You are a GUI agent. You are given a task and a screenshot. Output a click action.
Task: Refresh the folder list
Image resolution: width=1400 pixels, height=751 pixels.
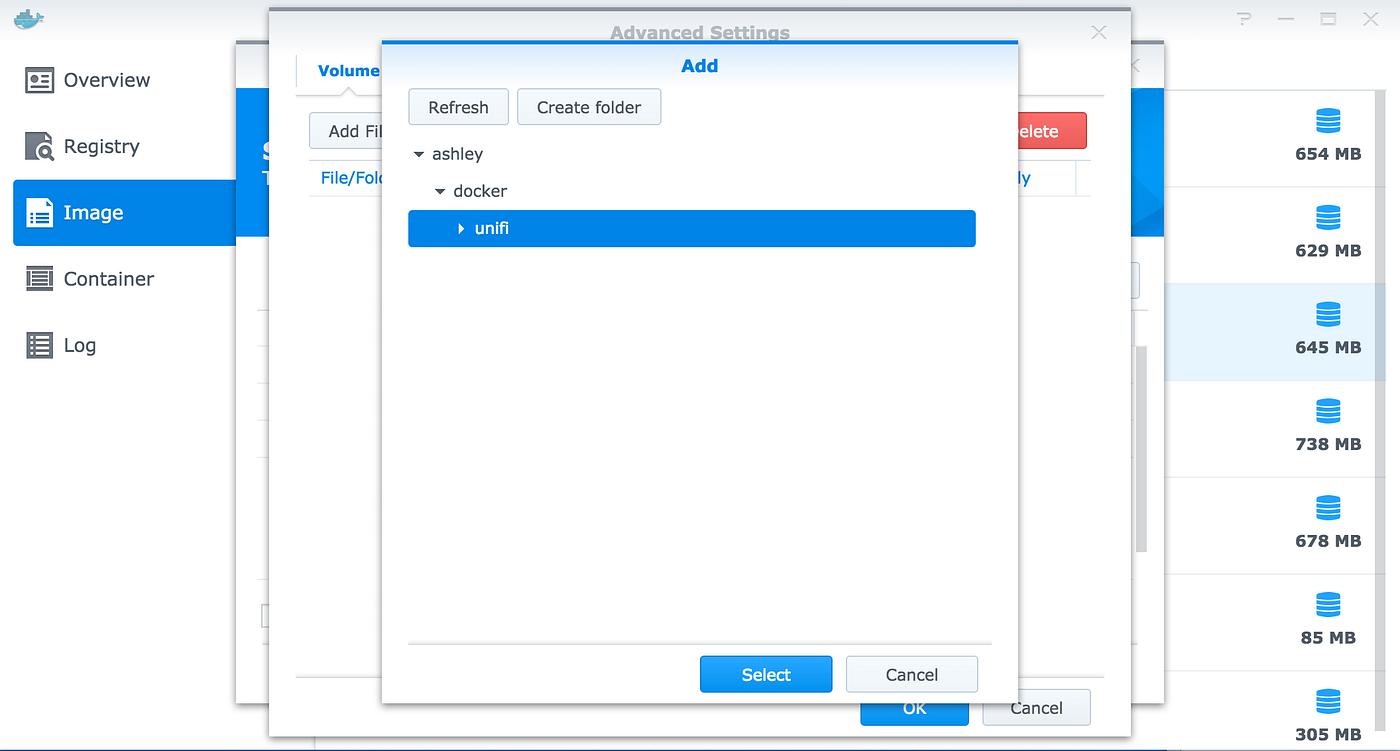tap(458, 106)
